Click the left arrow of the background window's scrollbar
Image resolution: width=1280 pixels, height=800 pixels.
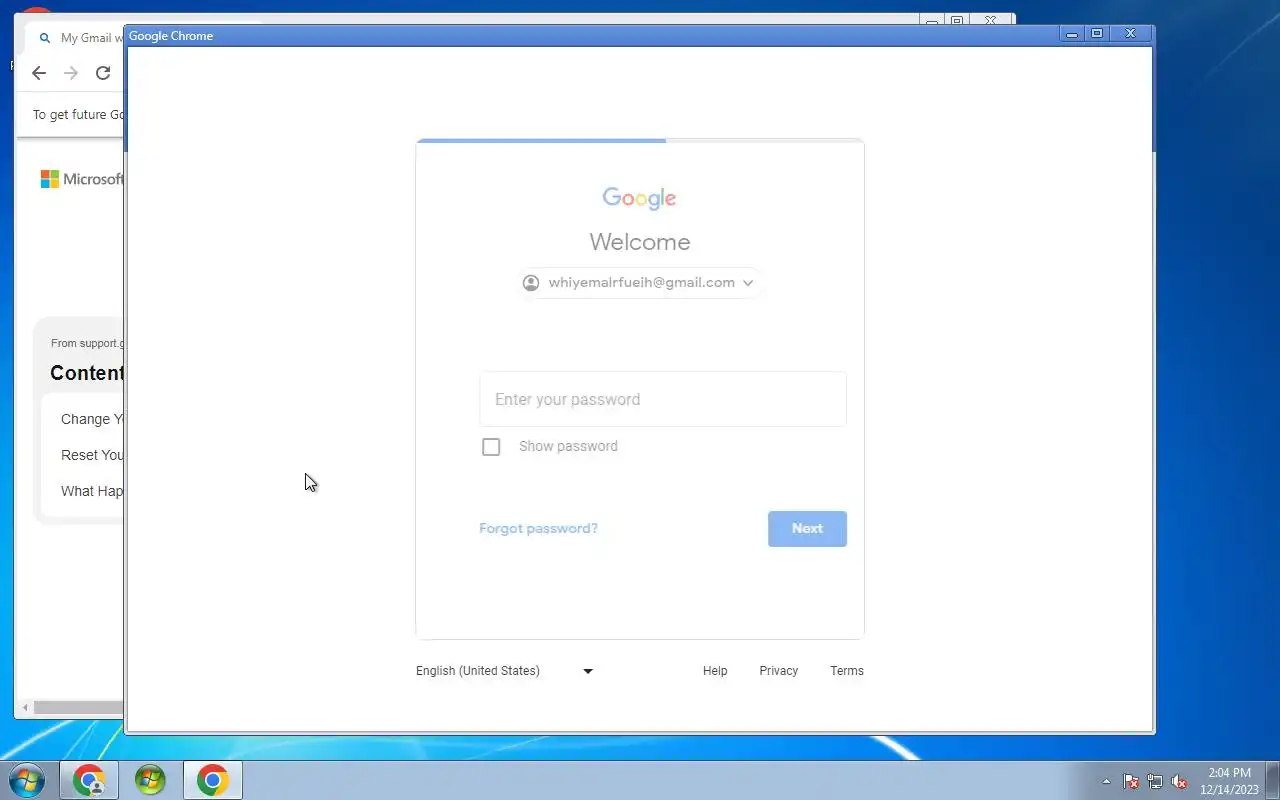click(x=26, y=708)
